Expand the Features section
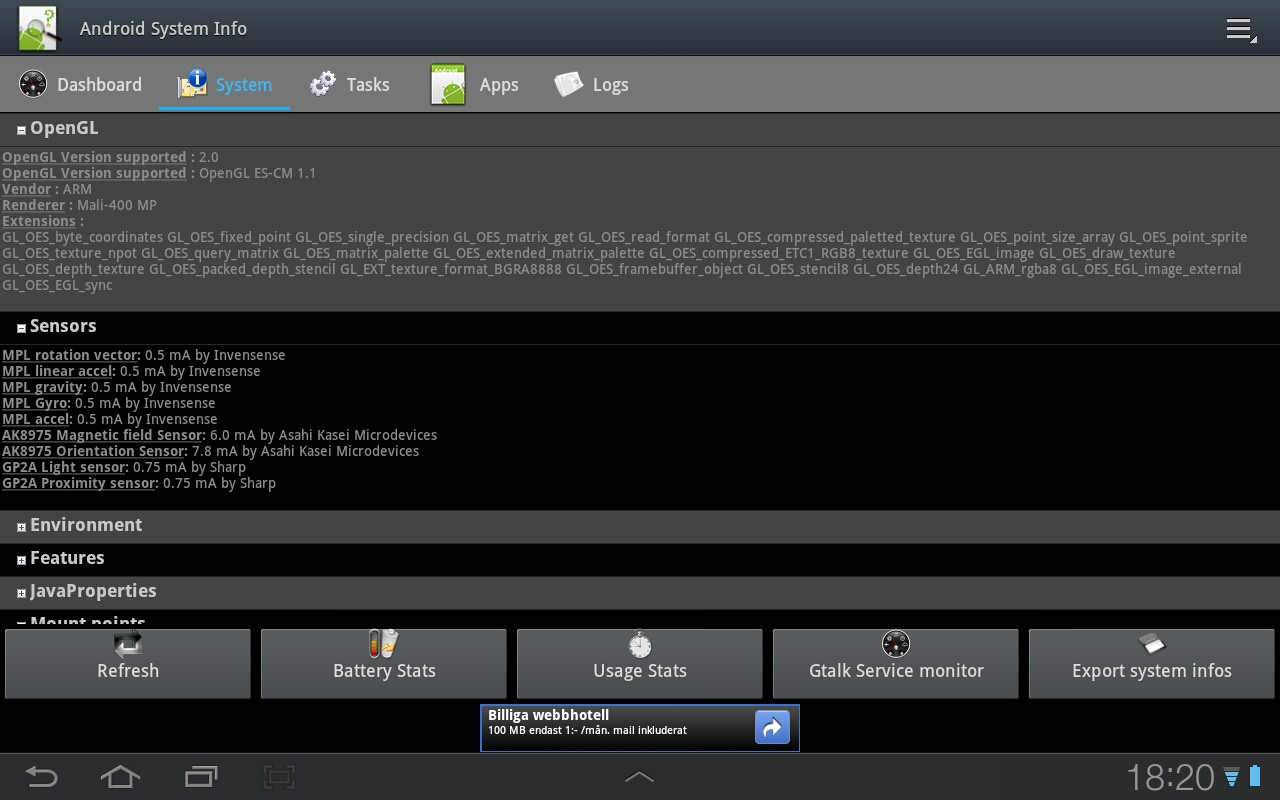This screenshot has width=1280, height=800. (640, 558)
